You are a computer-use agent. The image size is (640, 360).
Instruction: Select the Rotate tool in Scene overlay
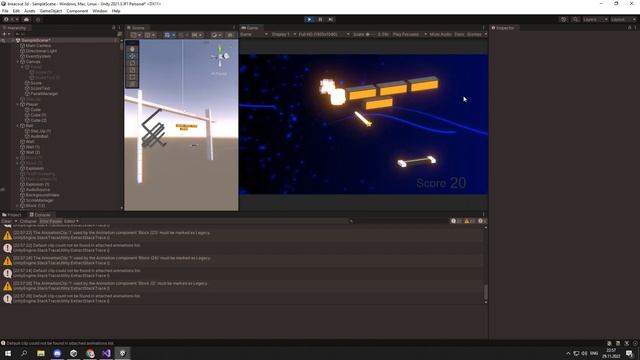coord(132,63)
